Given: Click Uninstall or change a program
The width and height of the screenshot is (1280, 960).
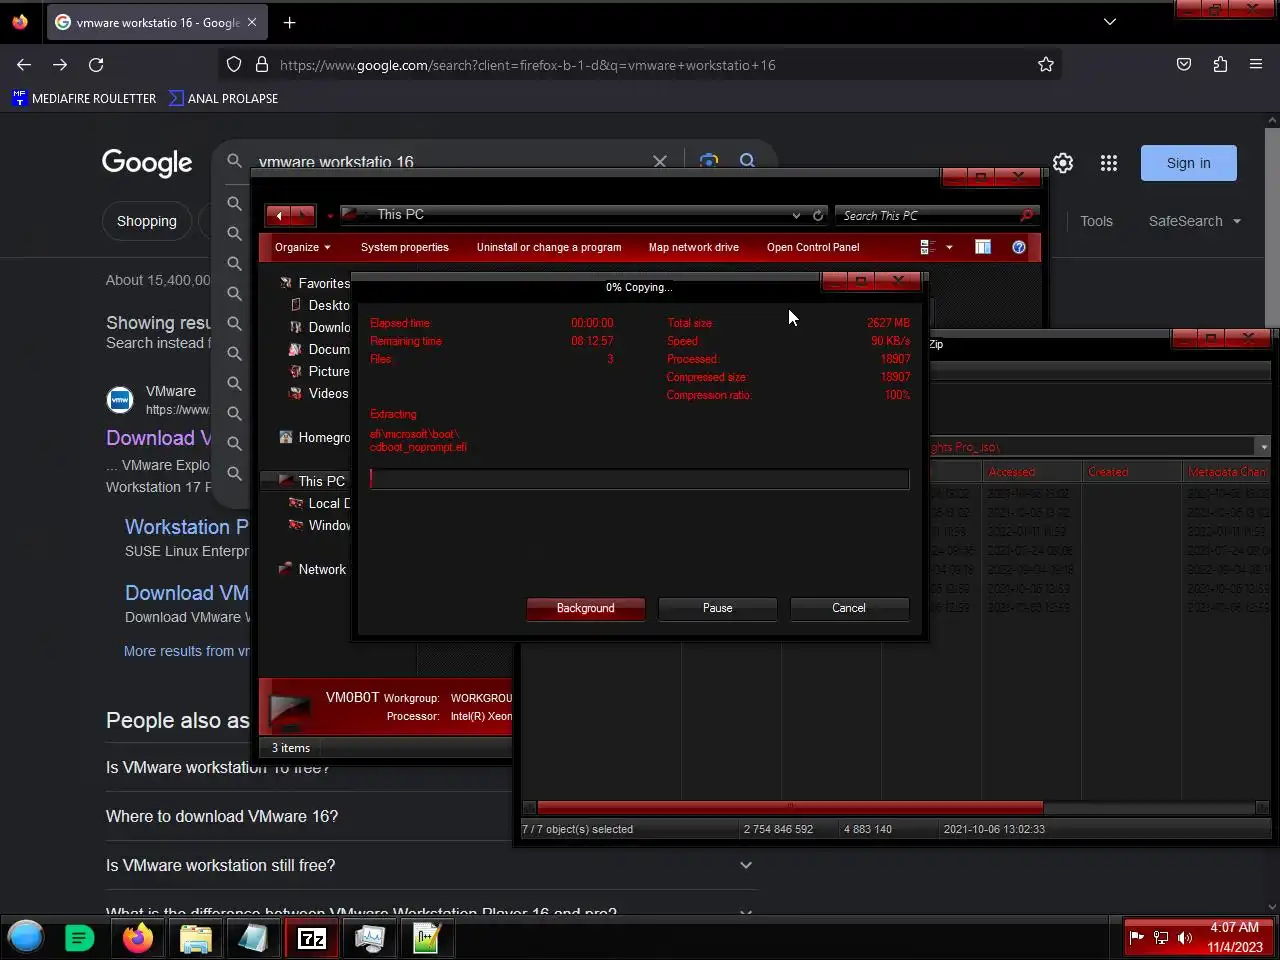Looking at the screenshot, I should coord(549,247).
